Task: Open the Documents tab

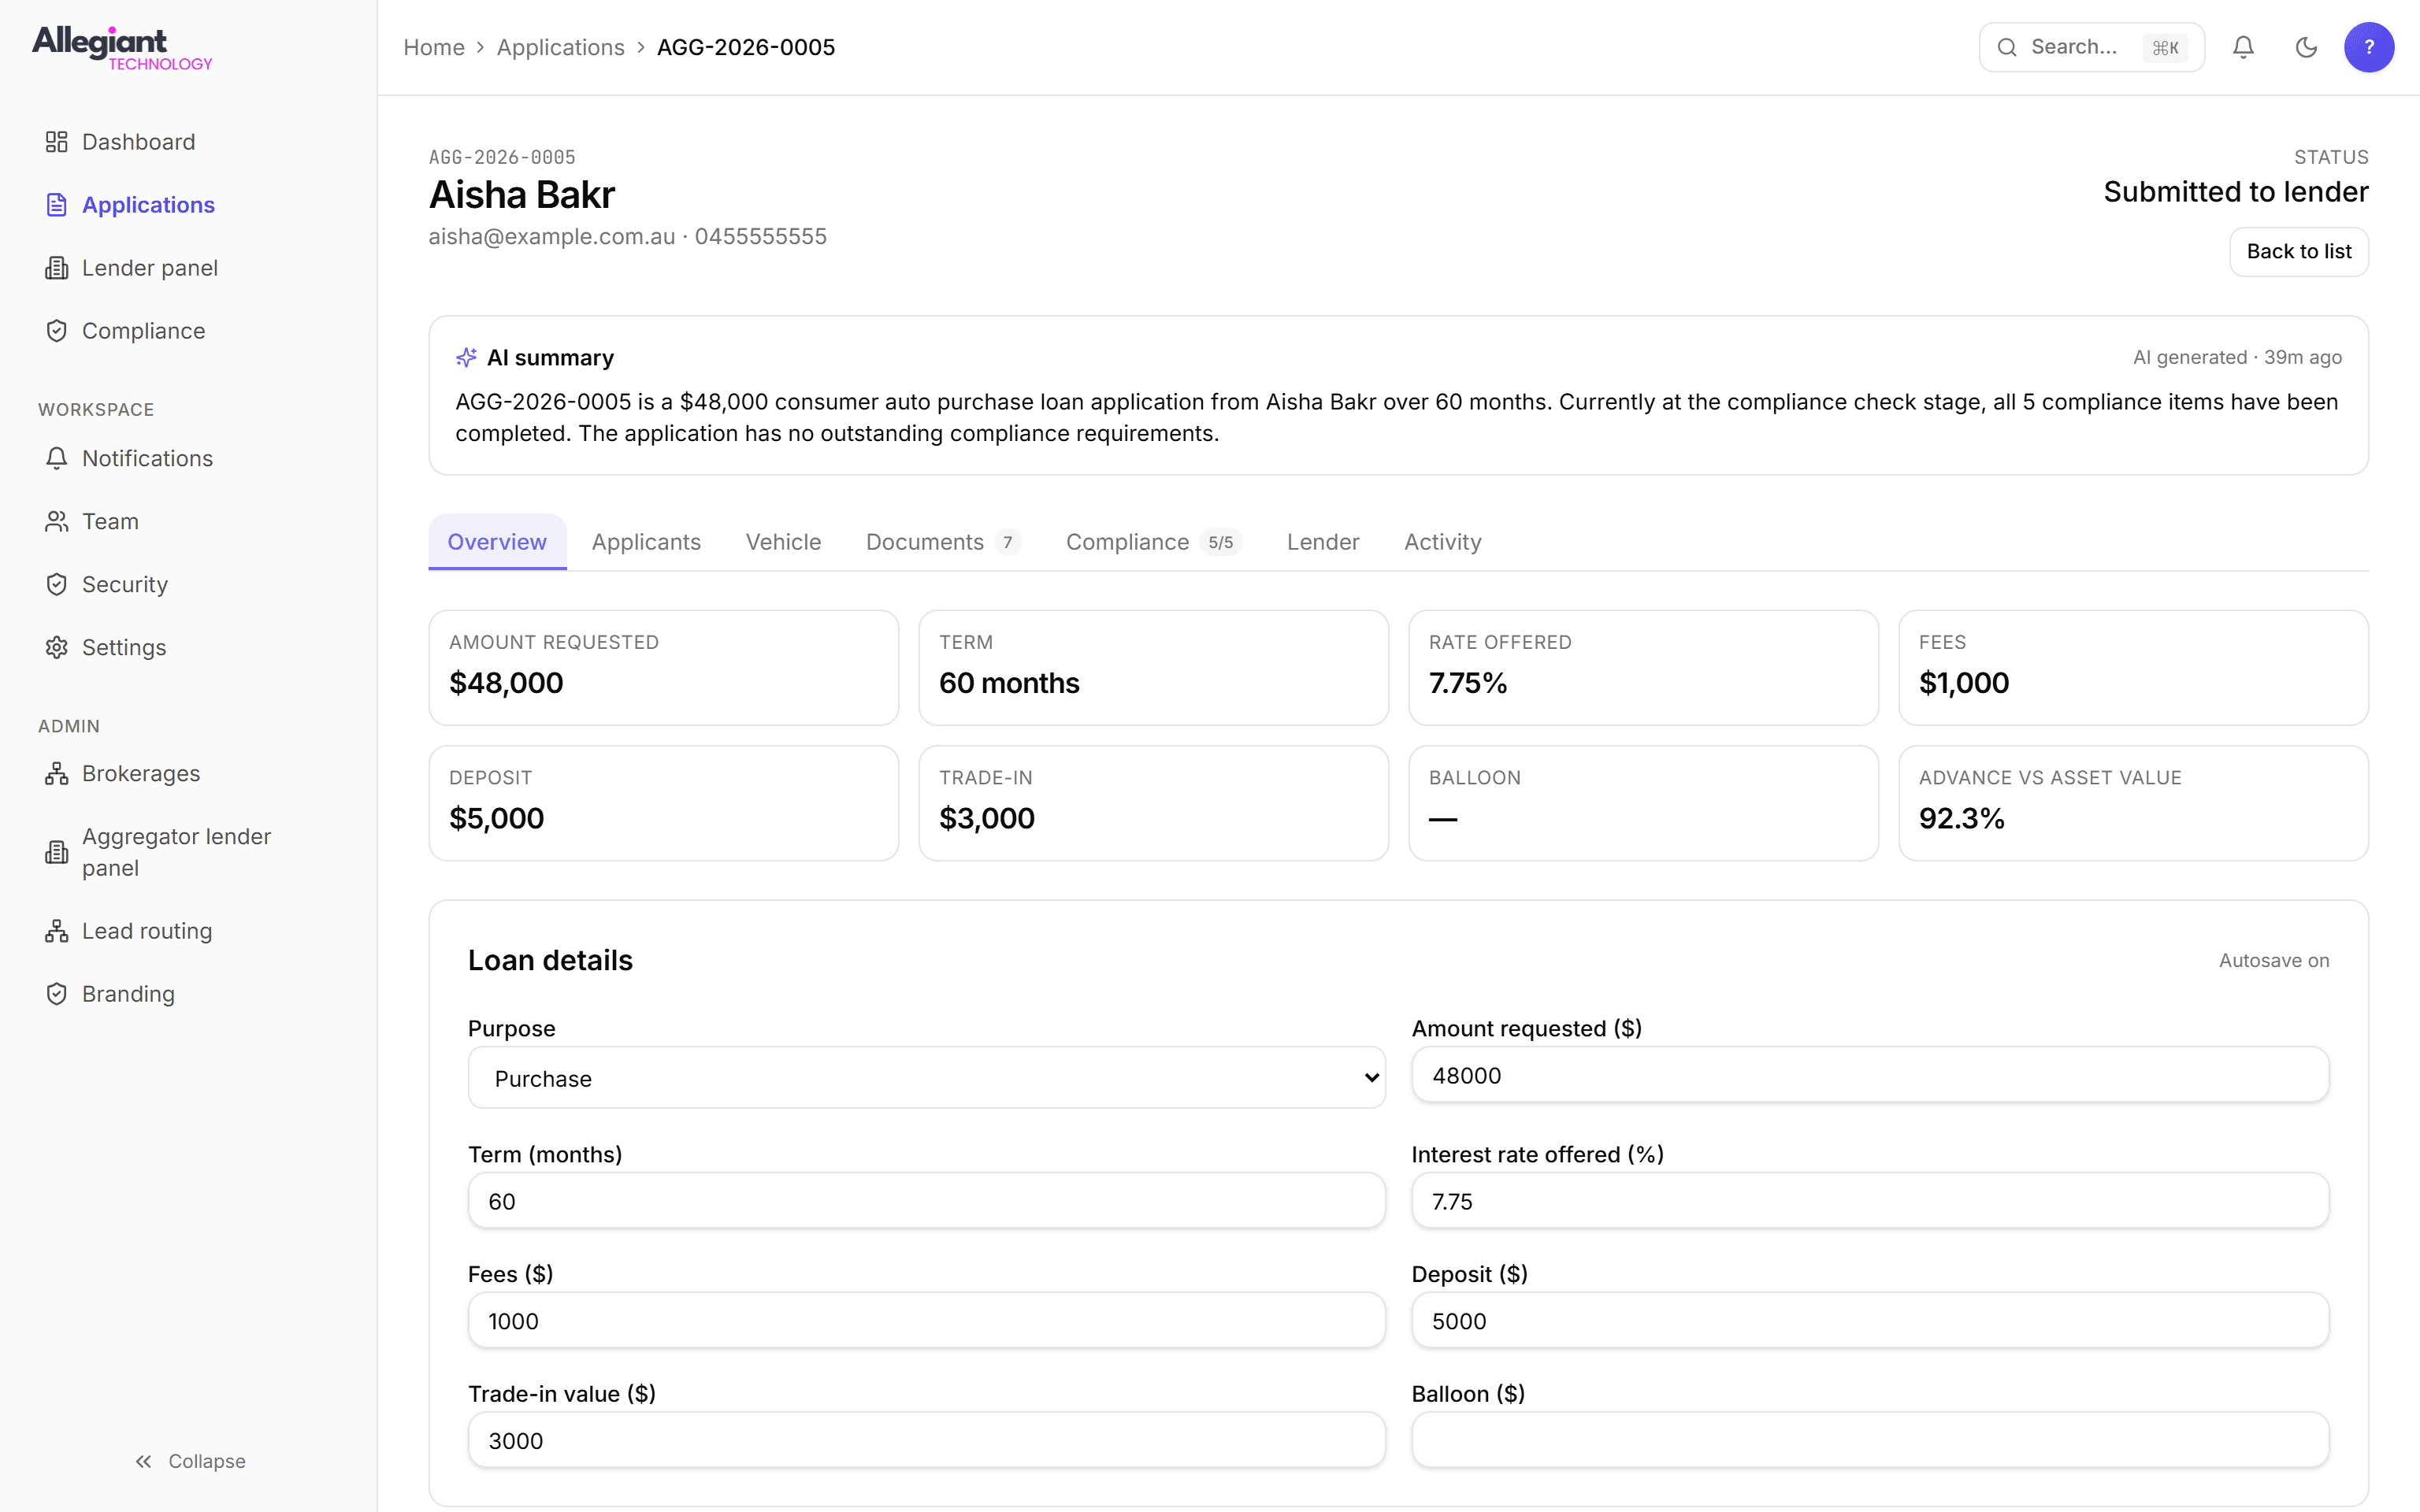Action: click(943, 541)
